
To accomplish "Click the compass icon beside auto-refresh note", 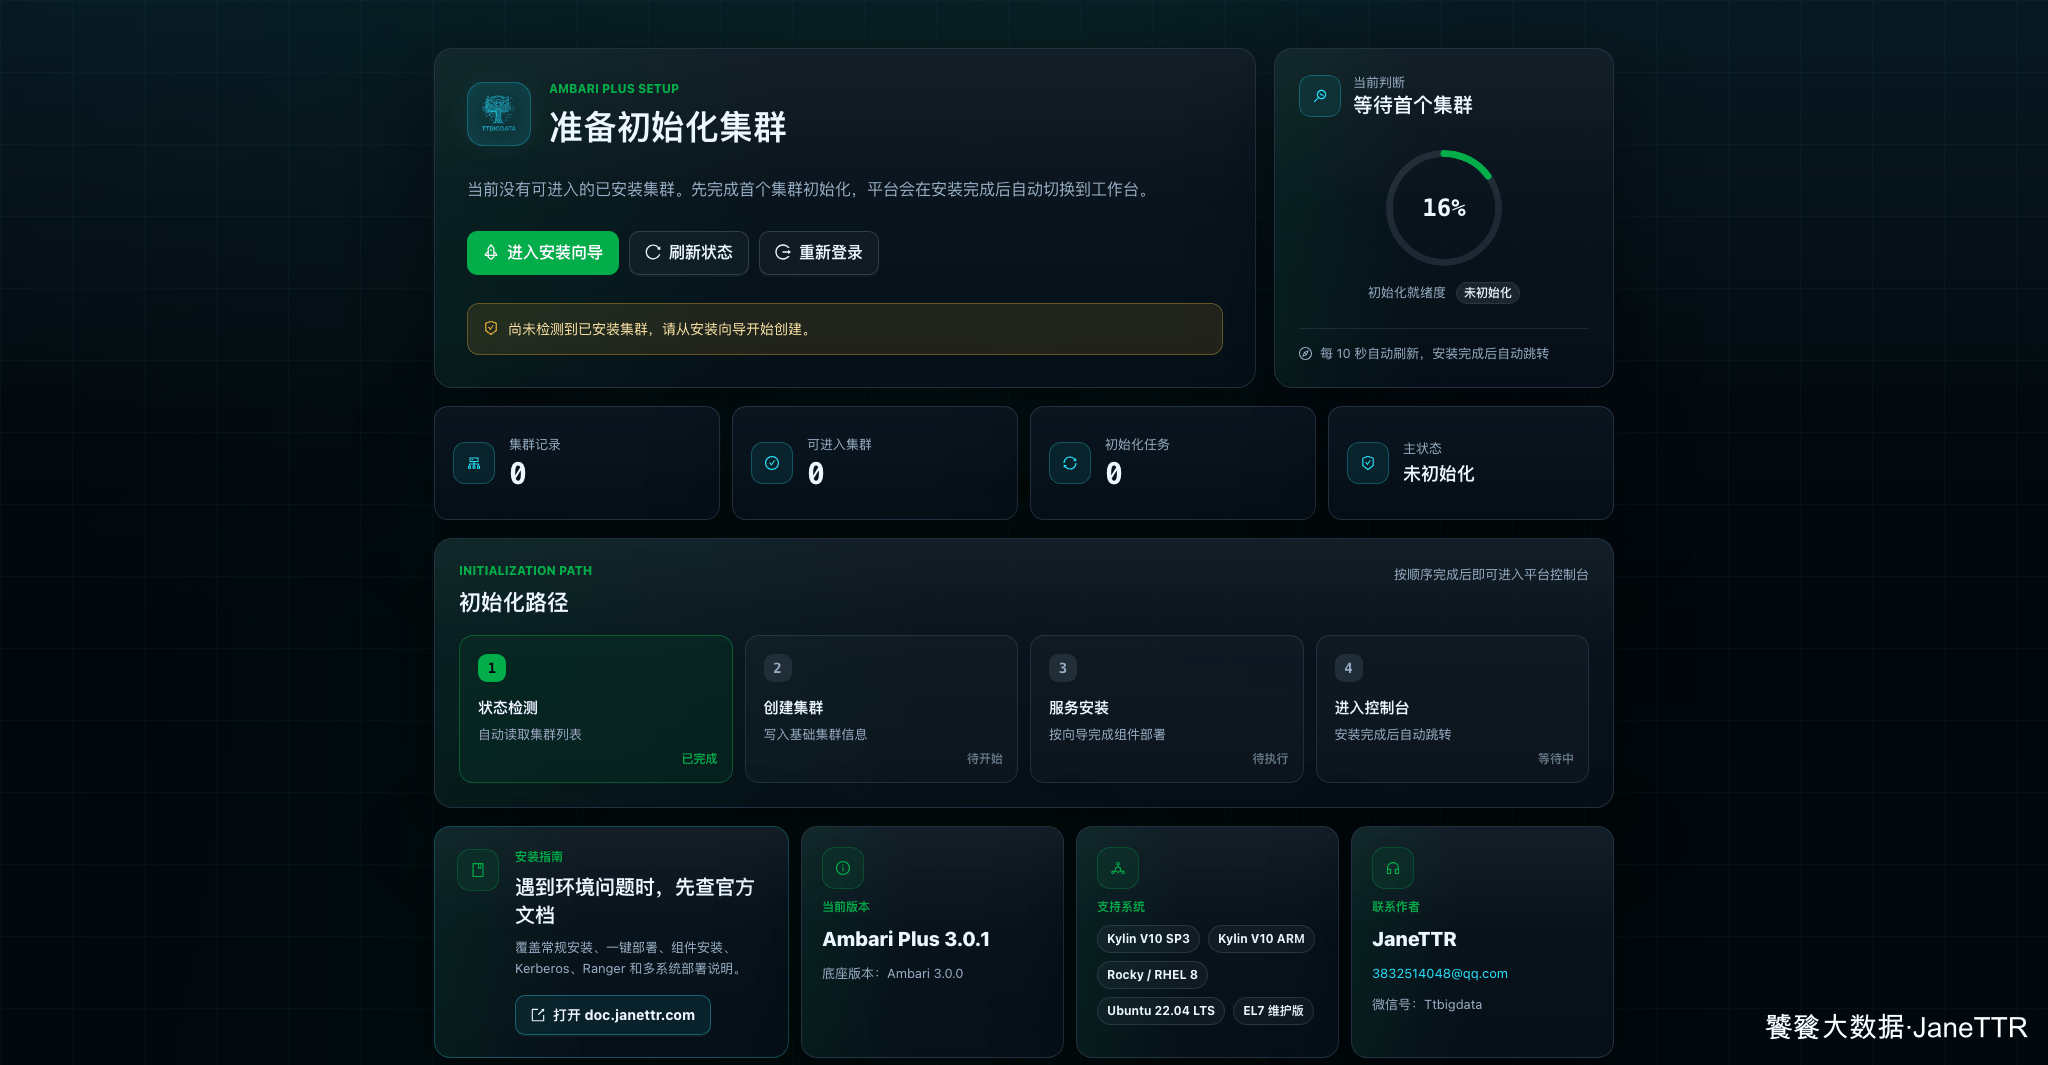I will pyautogui.click(x=1305, y=353).
